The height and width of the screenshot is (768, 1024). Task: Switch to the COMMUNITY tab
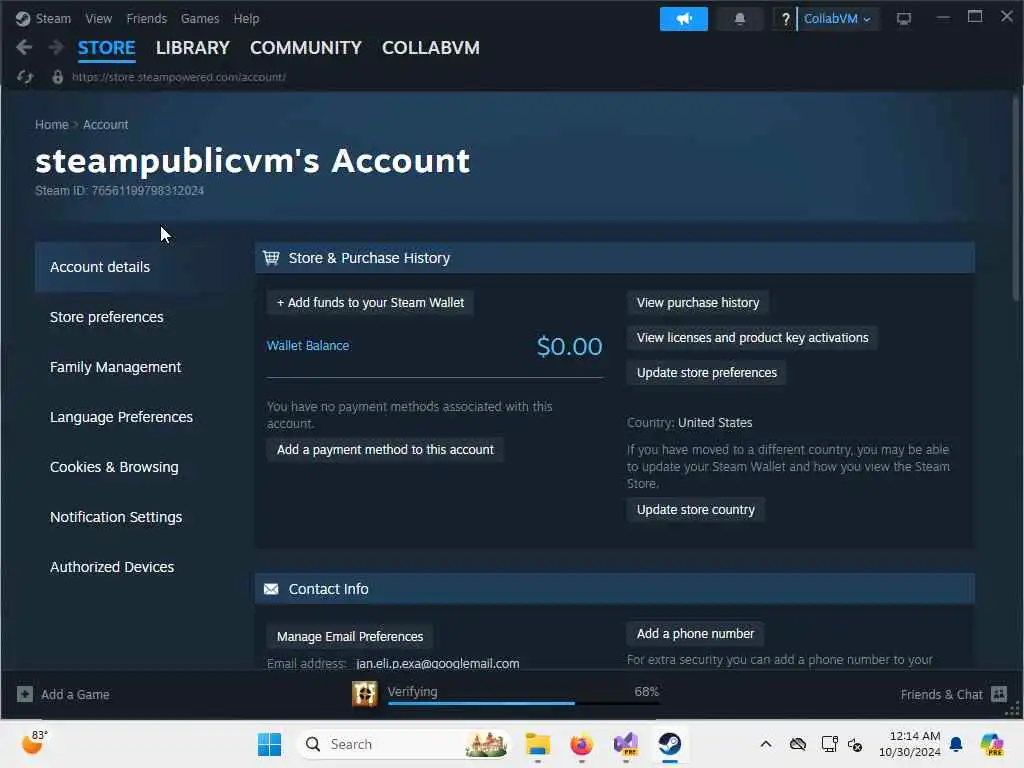click(306, 48)
